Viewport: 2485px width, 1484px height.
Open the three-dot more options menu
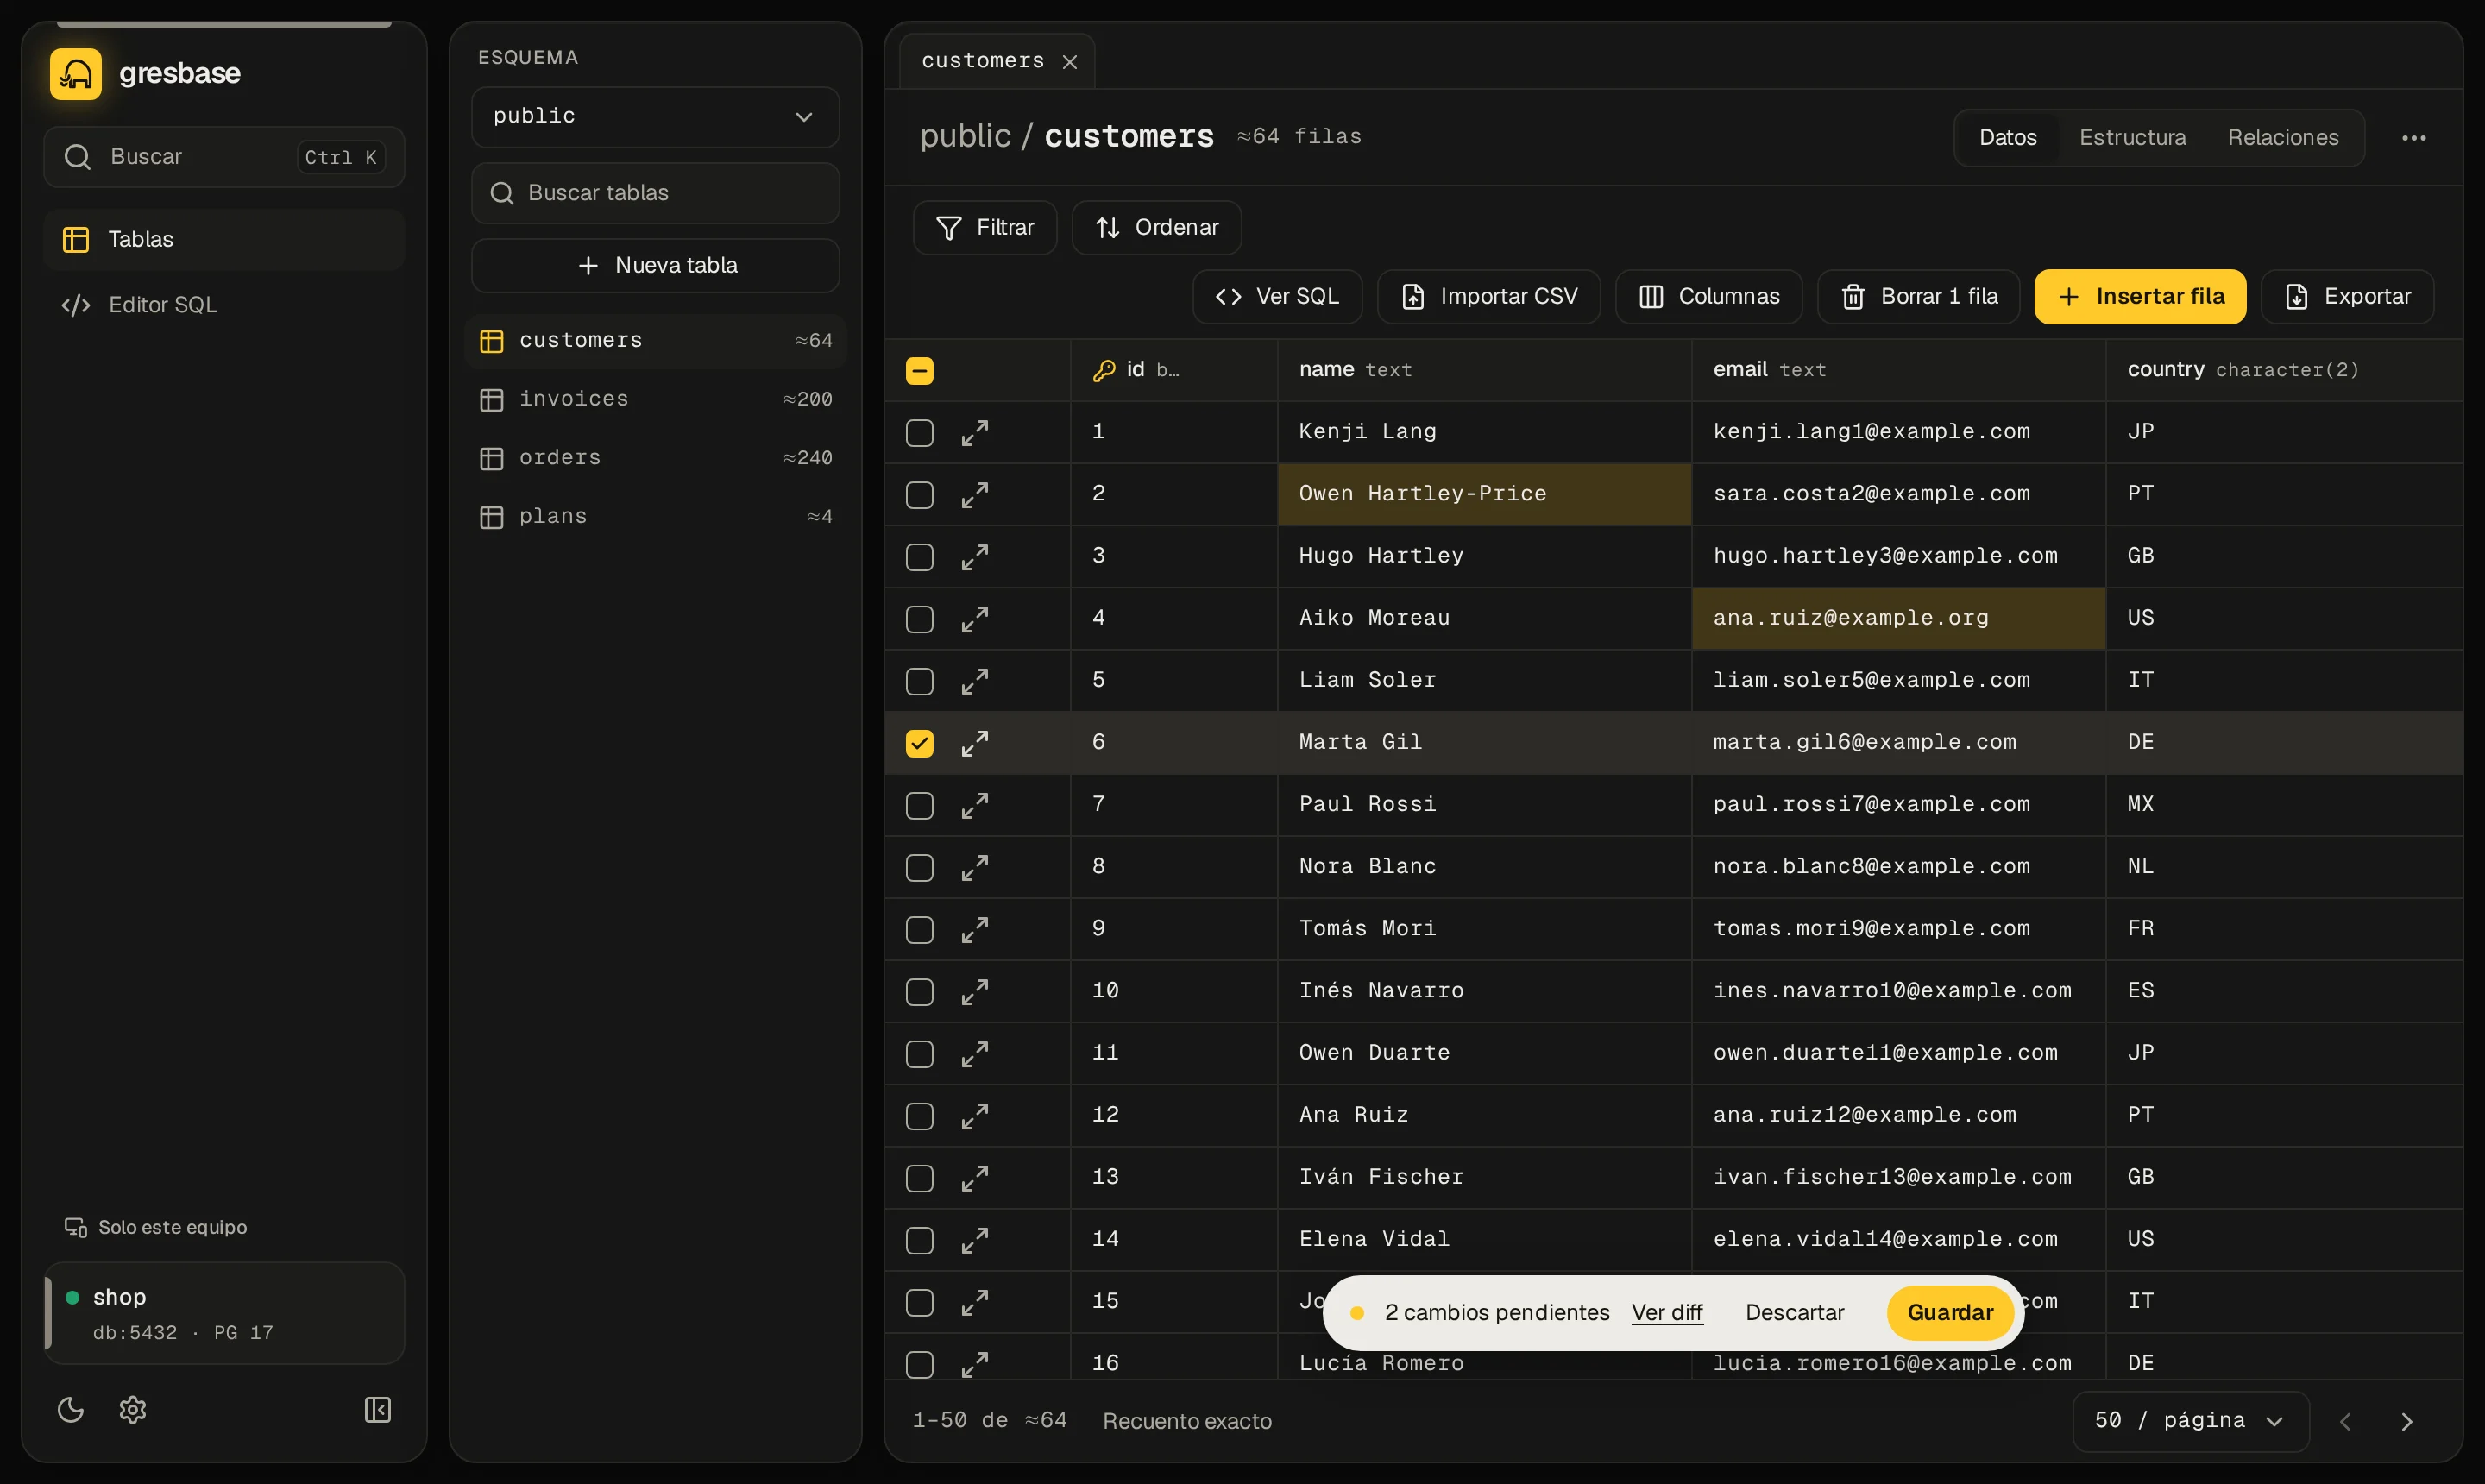[2414, 138]
